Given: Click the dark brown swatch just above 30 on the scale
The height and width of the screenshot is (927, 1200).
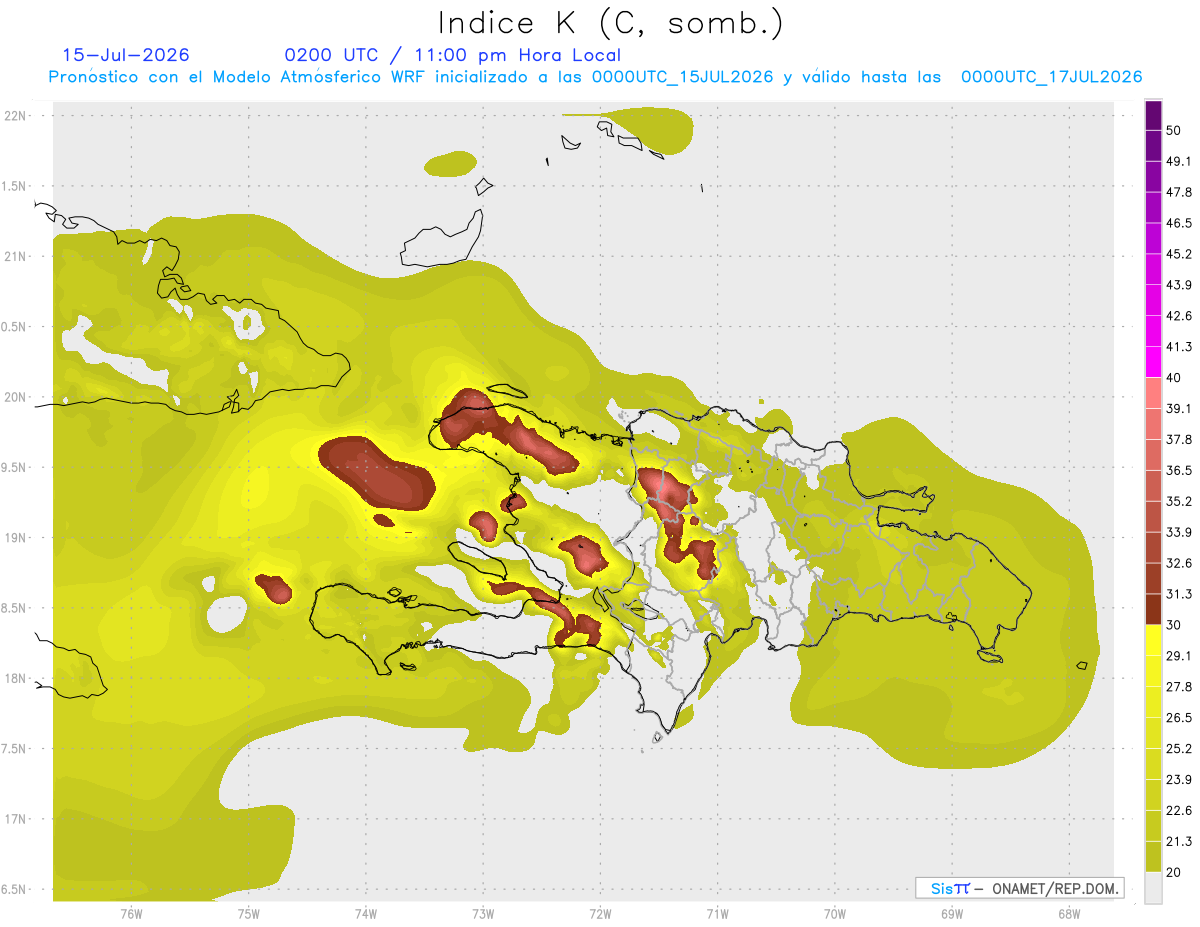Looking at the screenshot, I should (1154, 609).
